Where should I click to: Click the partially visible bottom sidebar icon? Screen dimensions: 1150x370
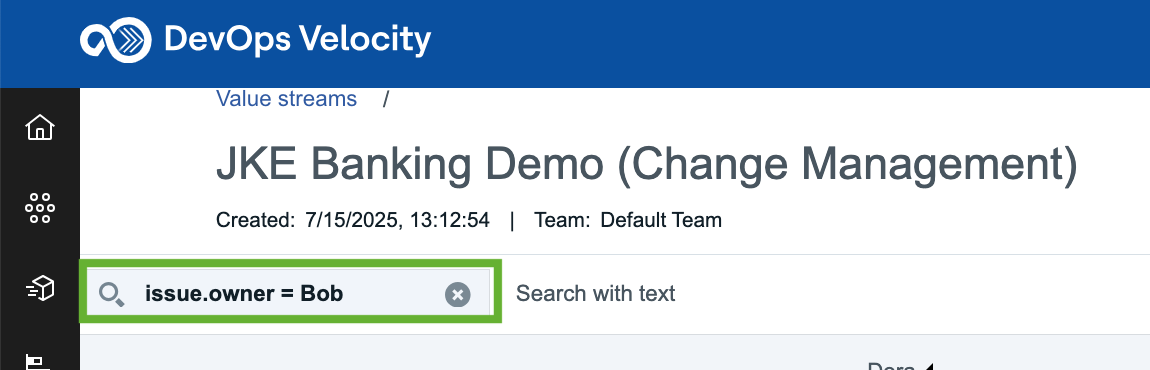pos(37,362)
